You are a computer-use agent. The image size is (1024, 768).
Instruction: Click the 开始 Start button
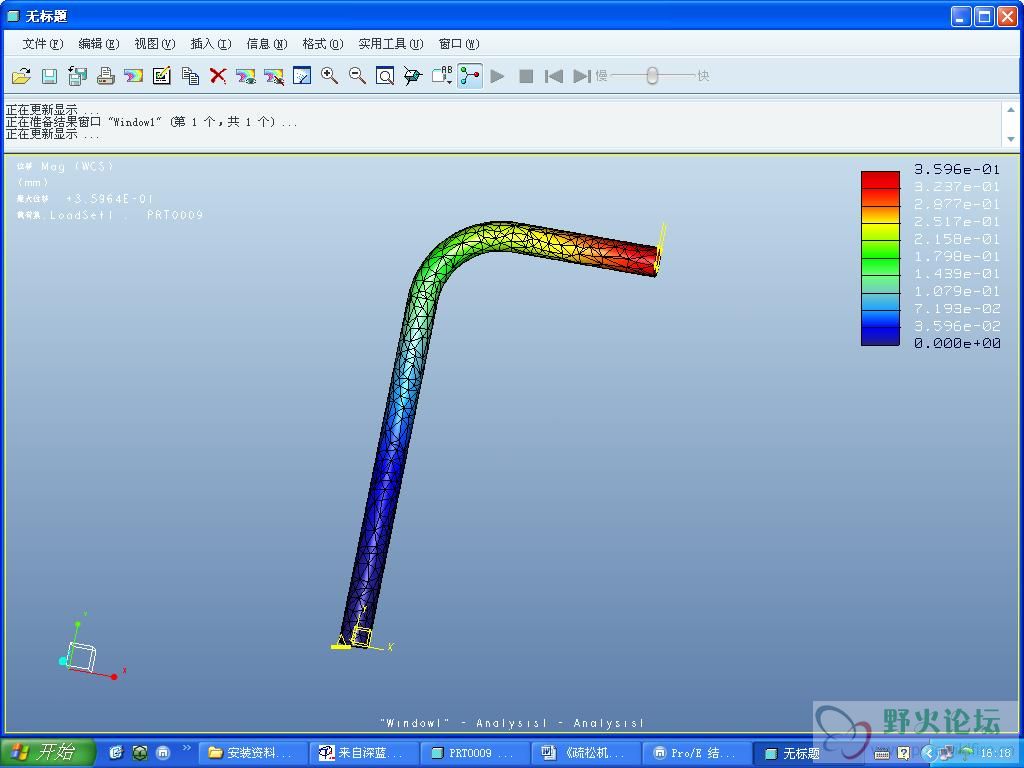[x=48, y=753]
